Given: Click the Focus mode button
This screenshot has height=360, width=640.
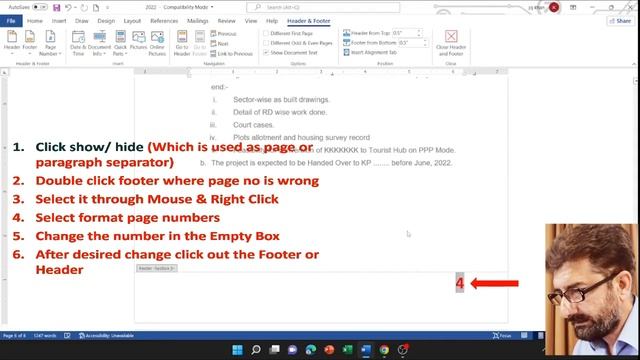Looking at the screenshot, I should coord(502,336).
